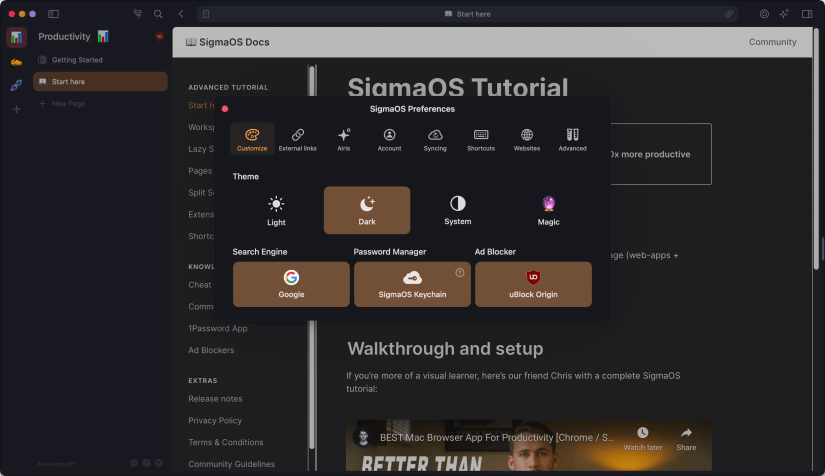
Task: Click the address bar showing Start here
Action: click(x=467, y=14)
